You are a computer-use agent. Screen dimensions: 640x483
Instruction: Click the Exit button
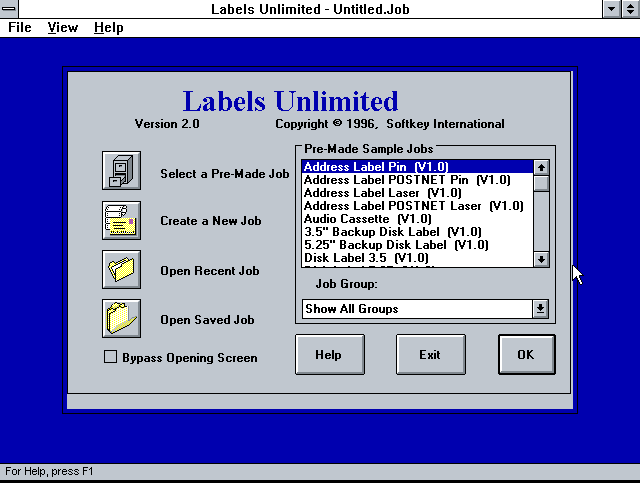pyautogui.click(x=431, y=354)
